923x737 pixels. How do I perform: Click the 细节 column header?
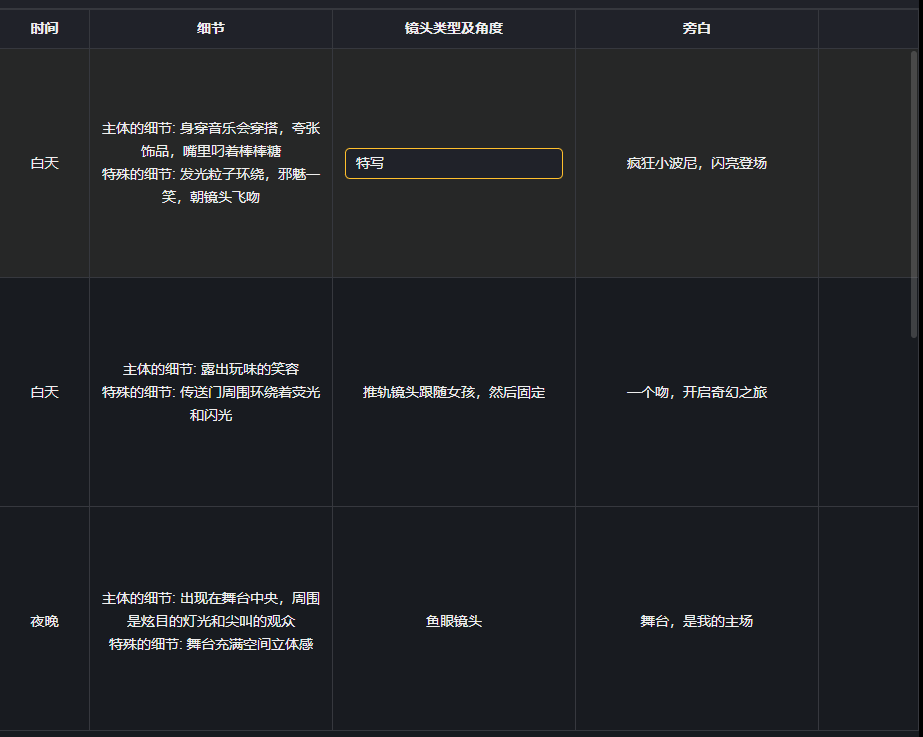pyautogui.click(x=211, y=28)
